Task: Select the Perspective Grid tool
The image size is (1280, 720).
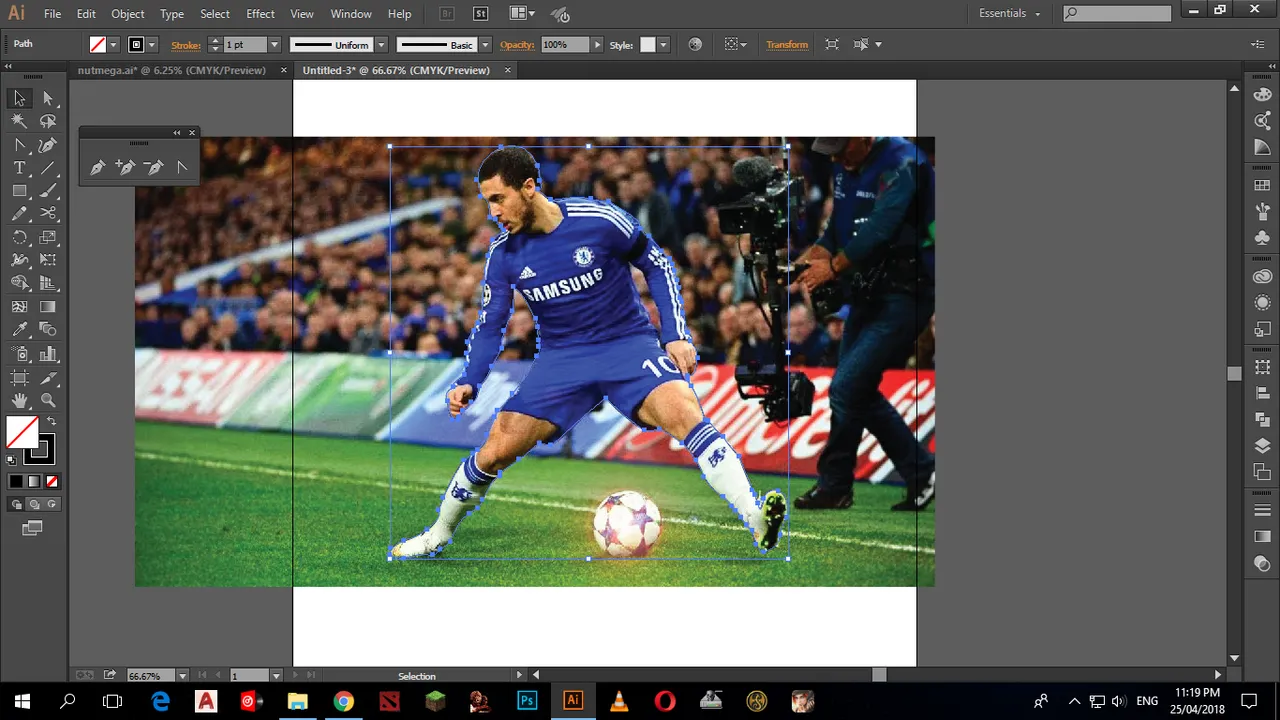Action: point(48,284)
